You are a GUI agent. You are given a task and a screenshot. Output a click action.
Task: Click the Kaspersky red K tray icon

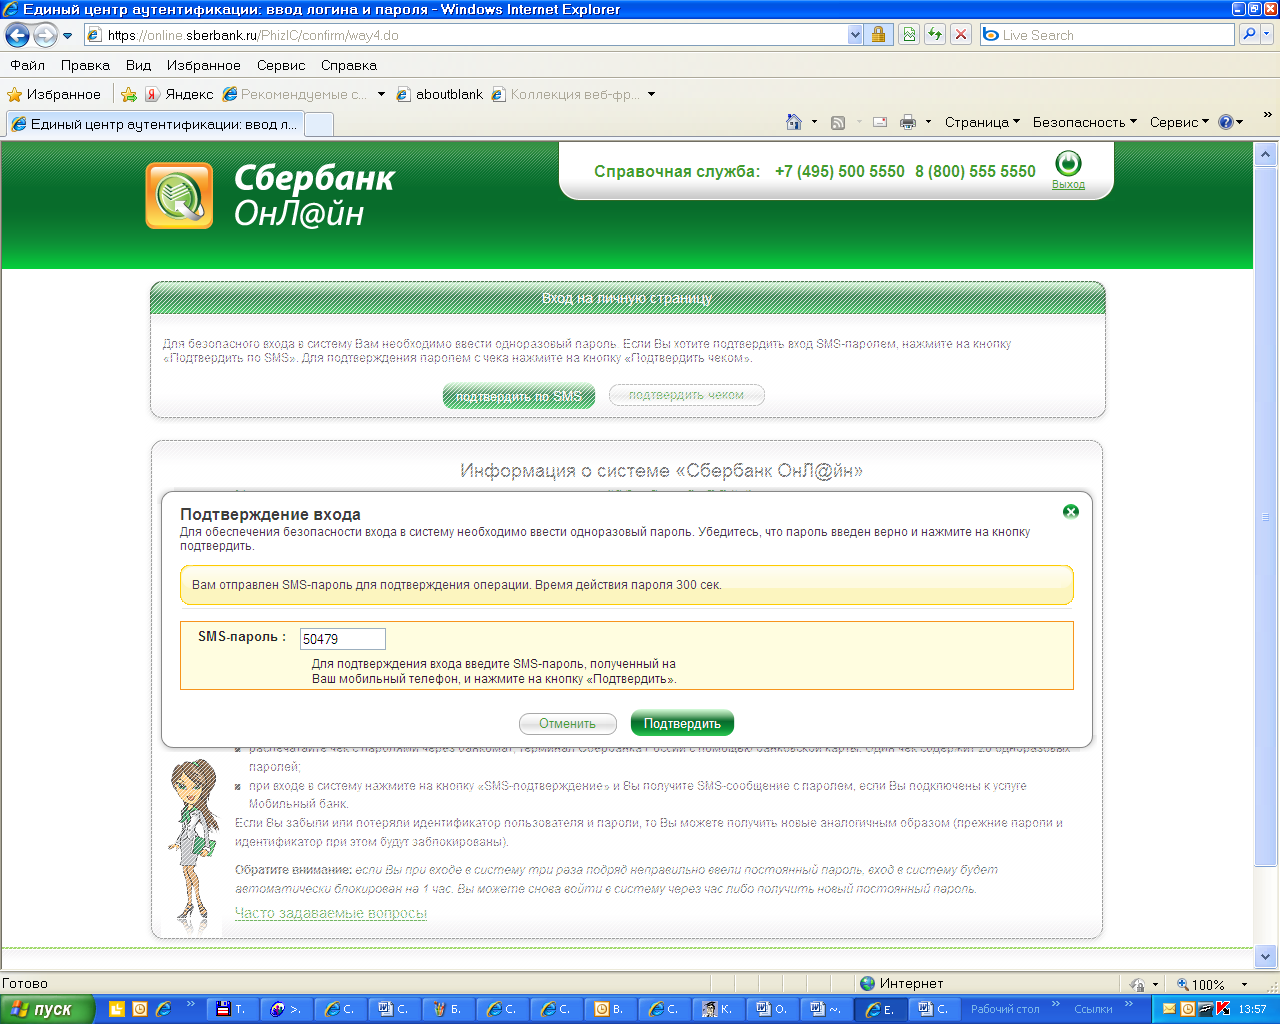(1222, 1009)
